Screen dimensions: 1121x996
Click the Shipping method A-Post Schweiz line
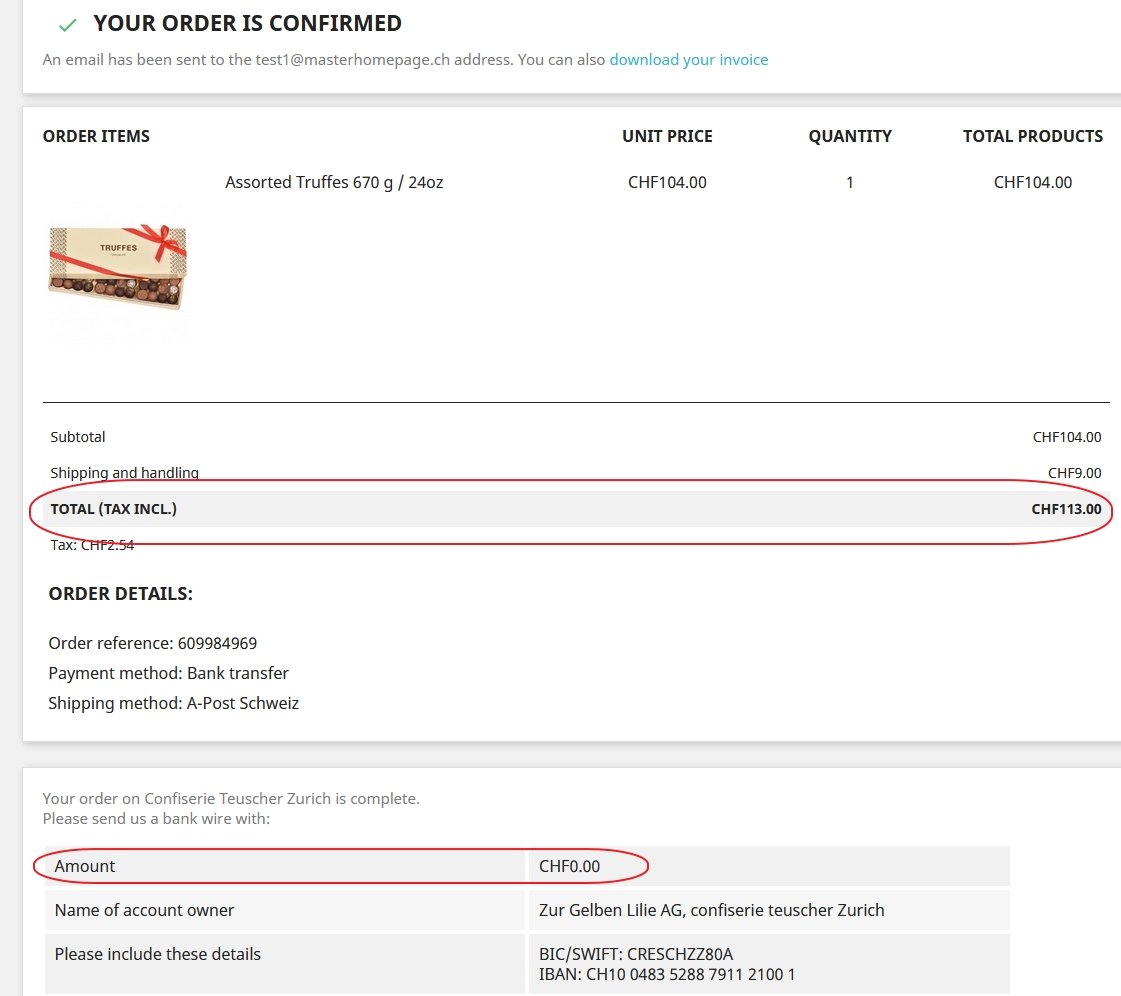tap(174, 703)
